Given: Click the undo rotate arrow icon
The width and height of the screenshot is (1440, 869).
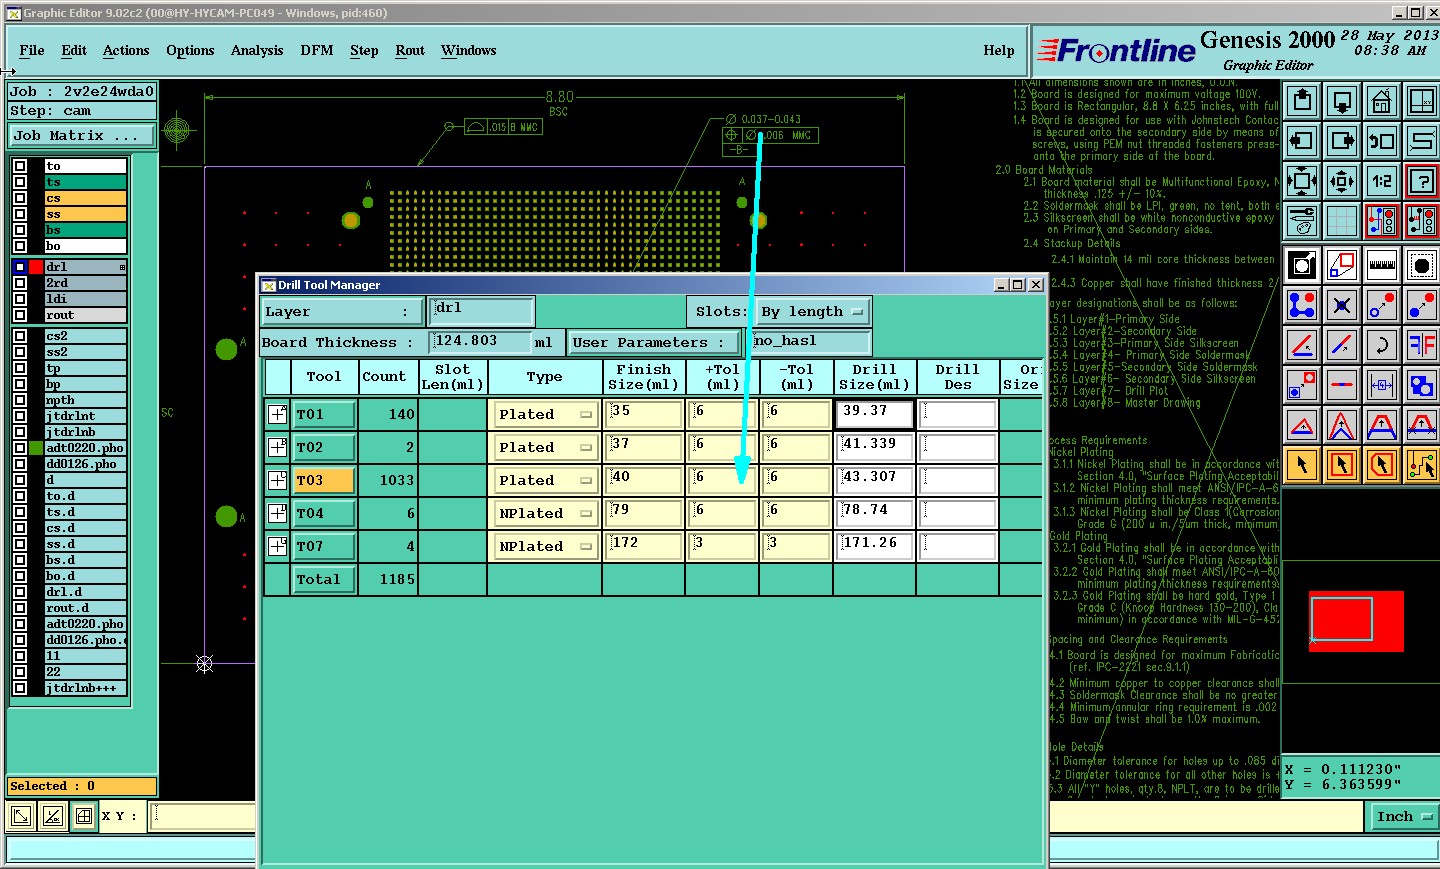Looking at the screenshot, I should 1382,141.
